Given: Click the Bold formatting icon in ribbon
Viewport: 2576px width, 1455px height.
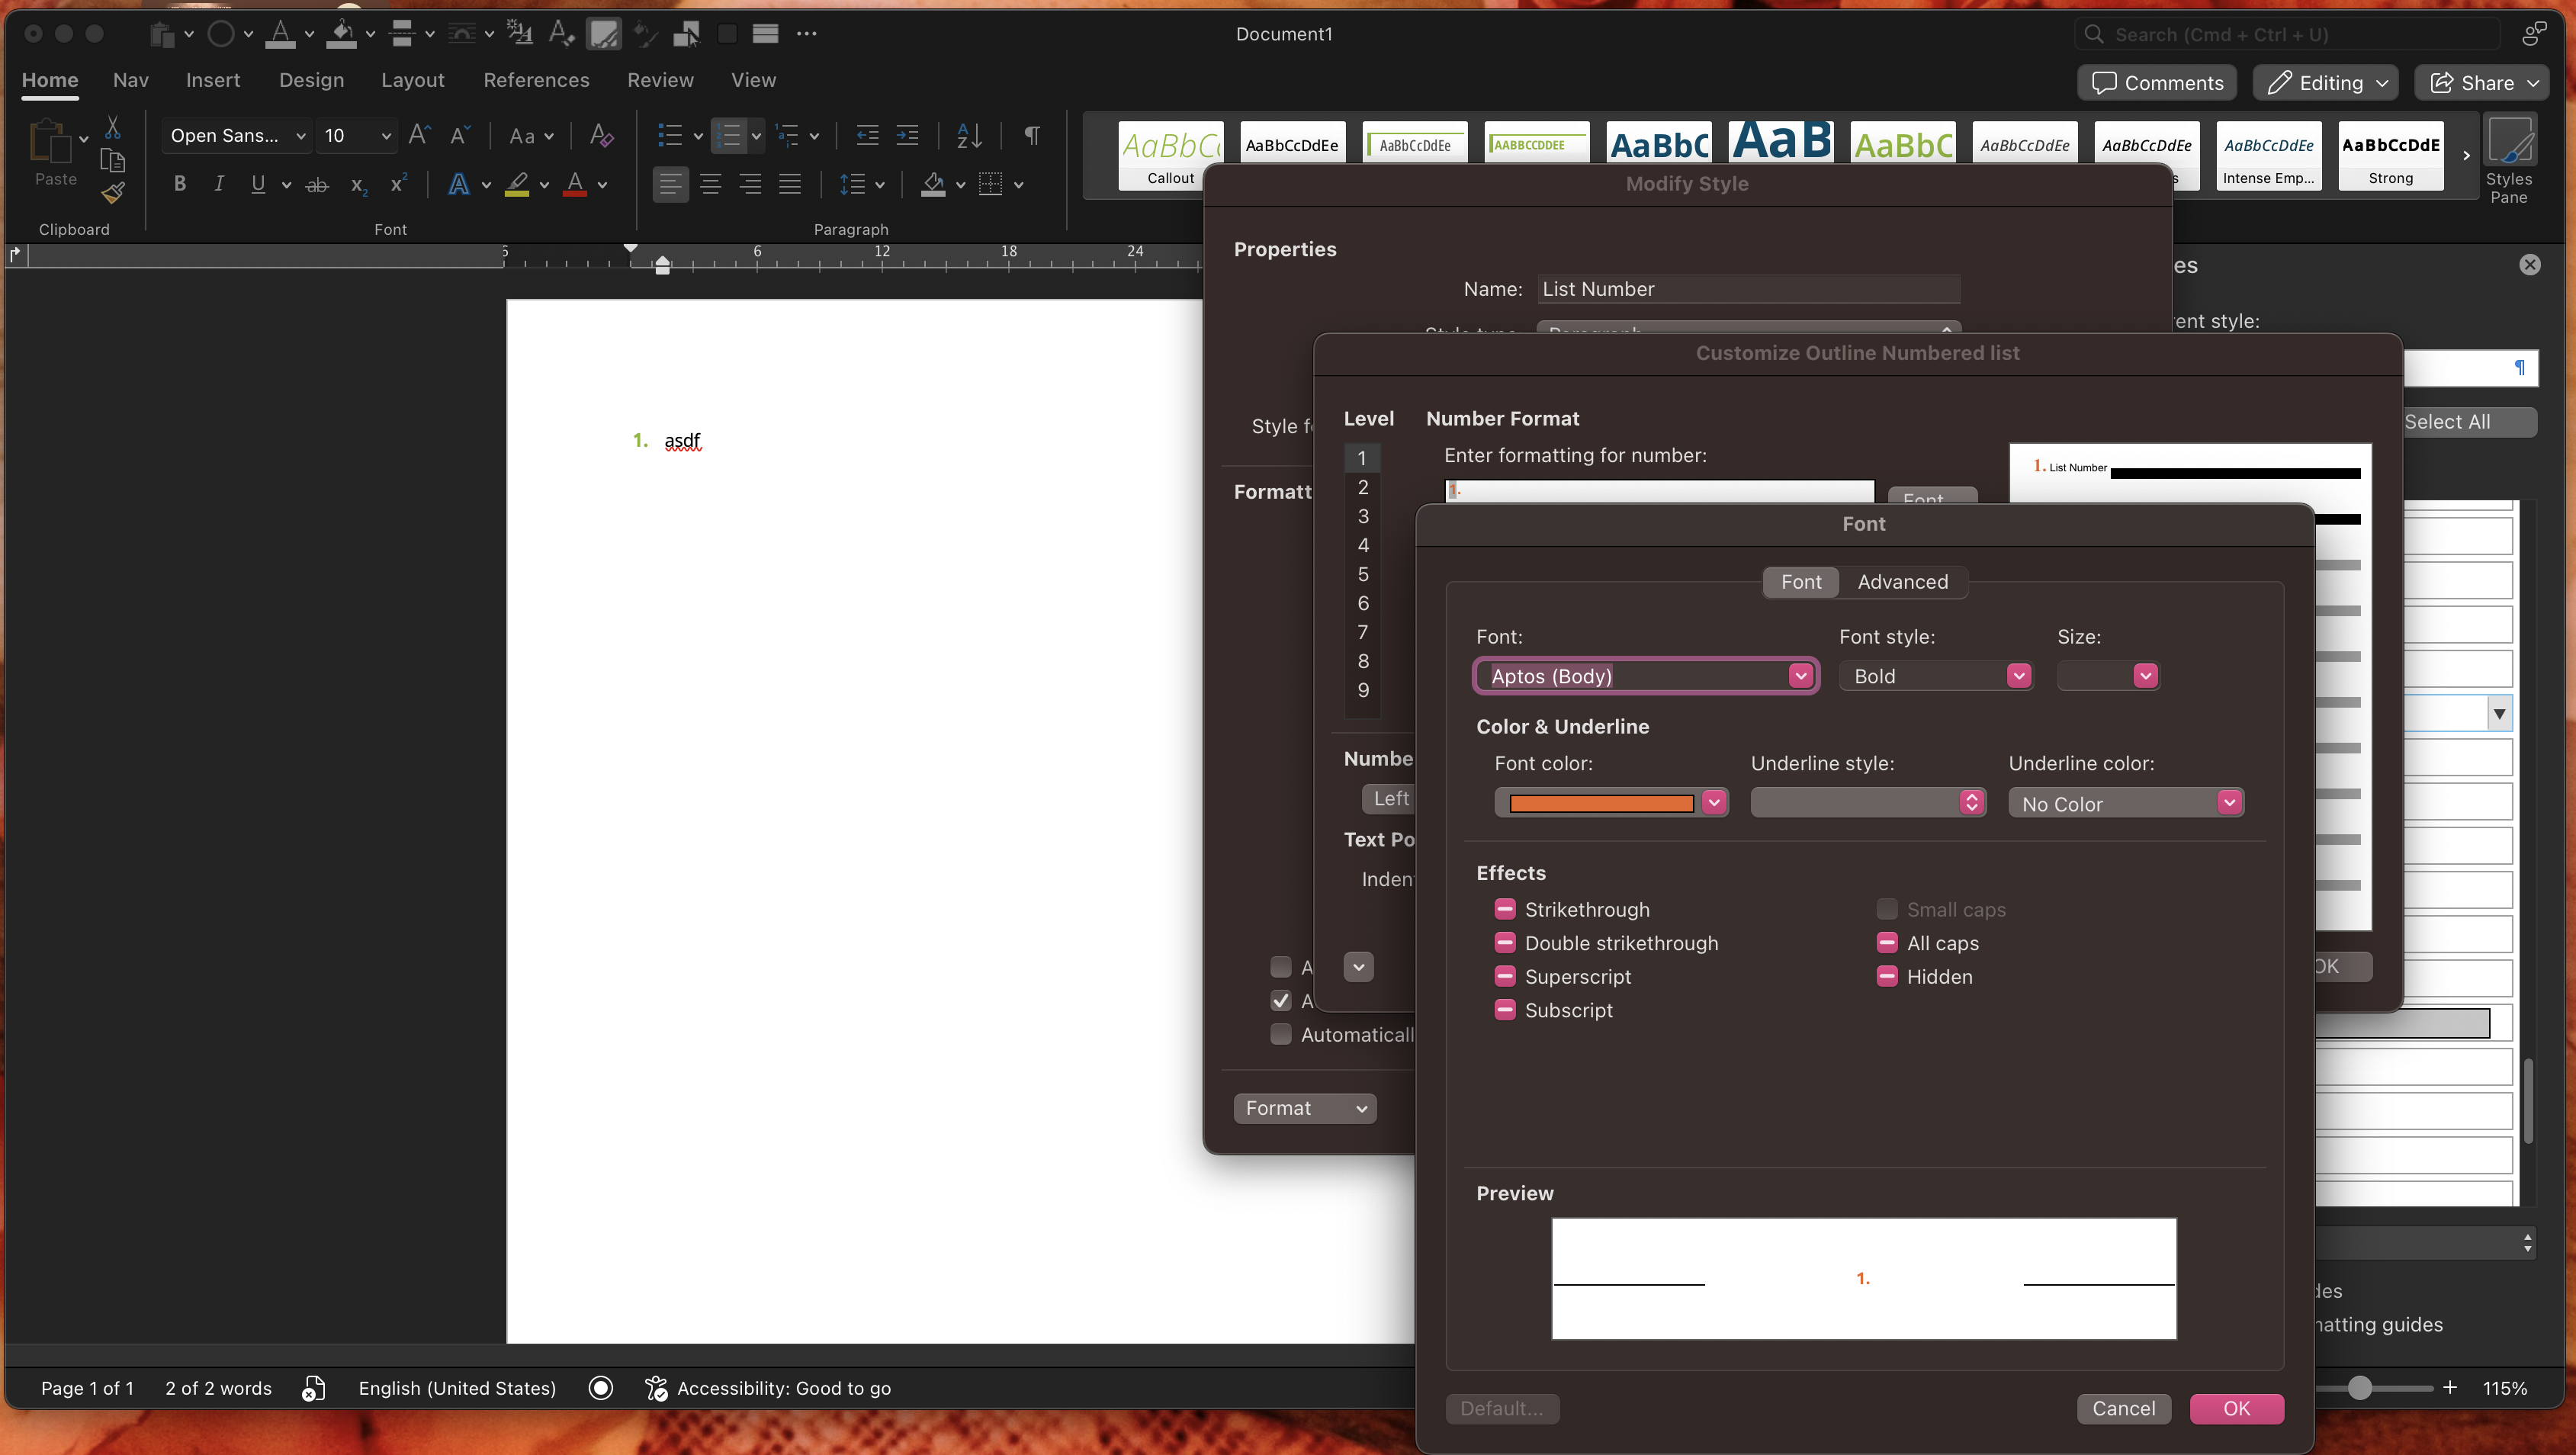Looking at the screenshot, I should (x=180, y=184).
